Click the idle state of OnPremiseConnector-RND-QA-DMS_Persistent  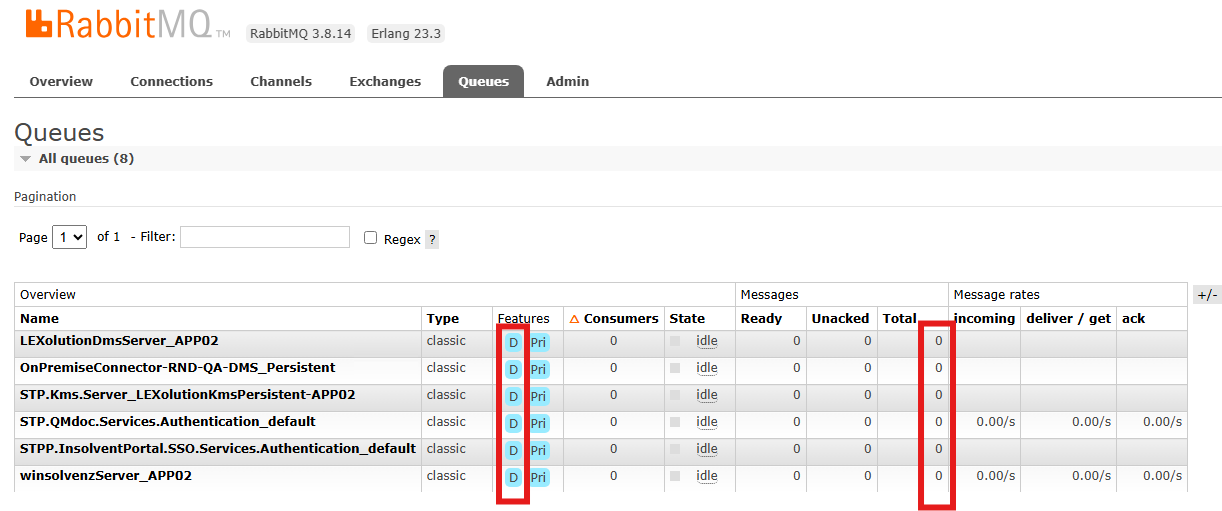pyautogui.click(x=707, y=368)
